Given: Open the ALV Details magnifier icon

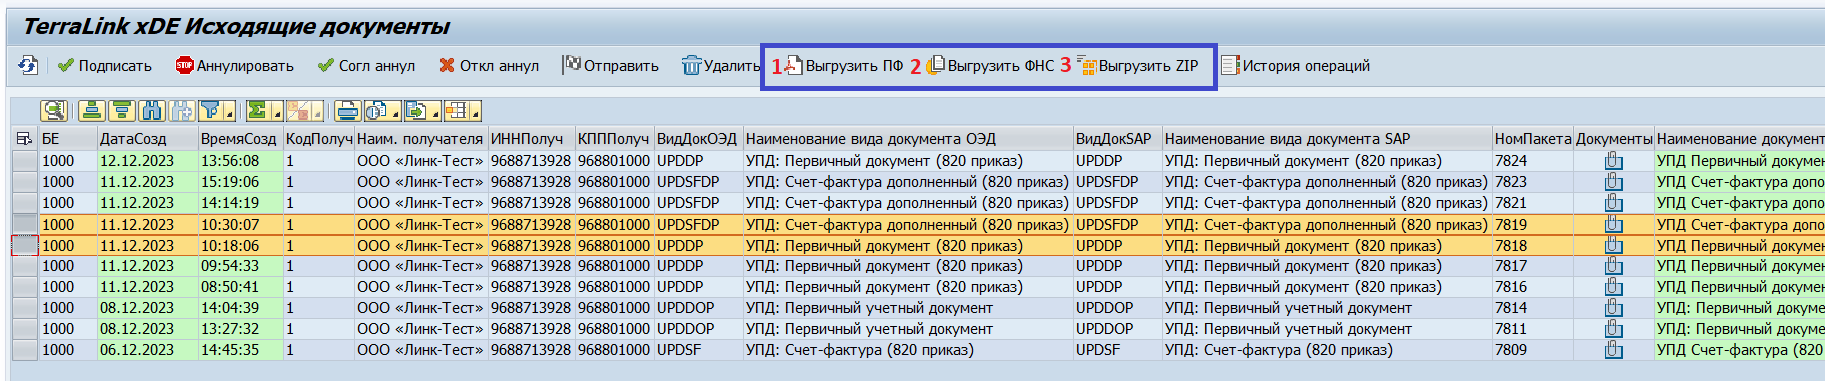Looking at the screenshot, I should [x=54, y=110].
